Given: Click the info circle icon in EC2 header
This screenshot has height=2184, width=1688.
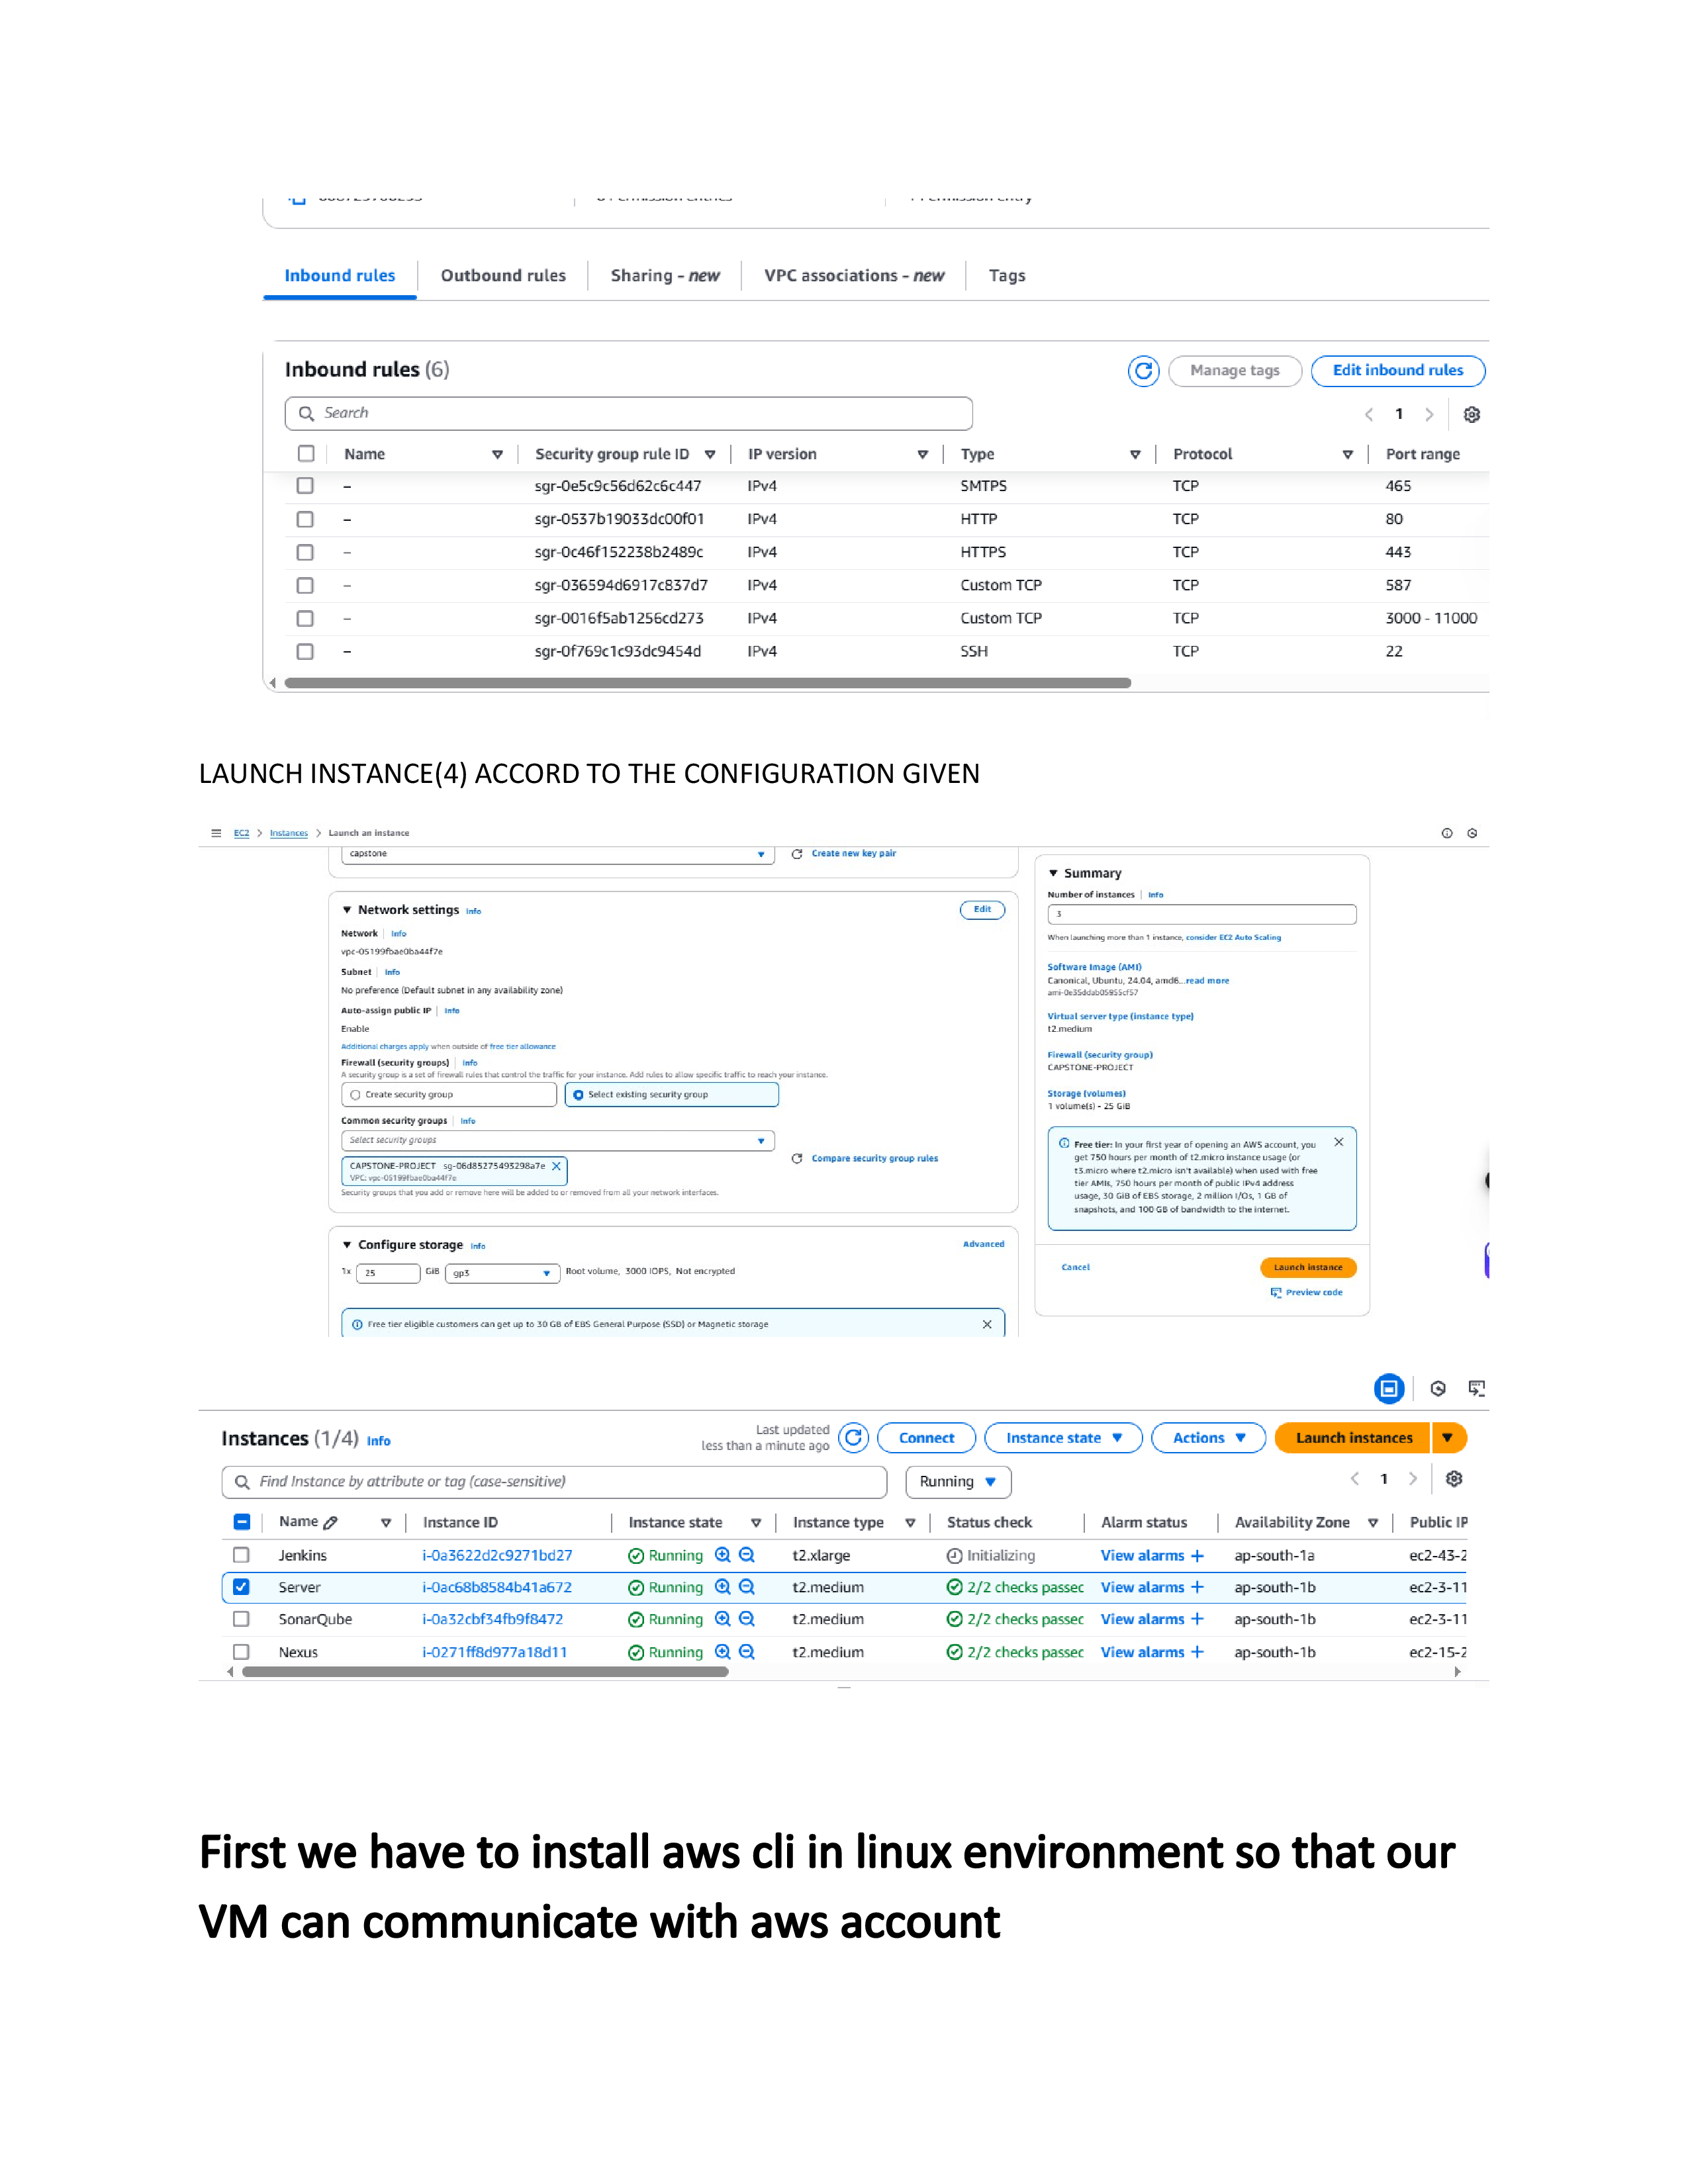Looking at the screenshot, I should coord(1447,834).
